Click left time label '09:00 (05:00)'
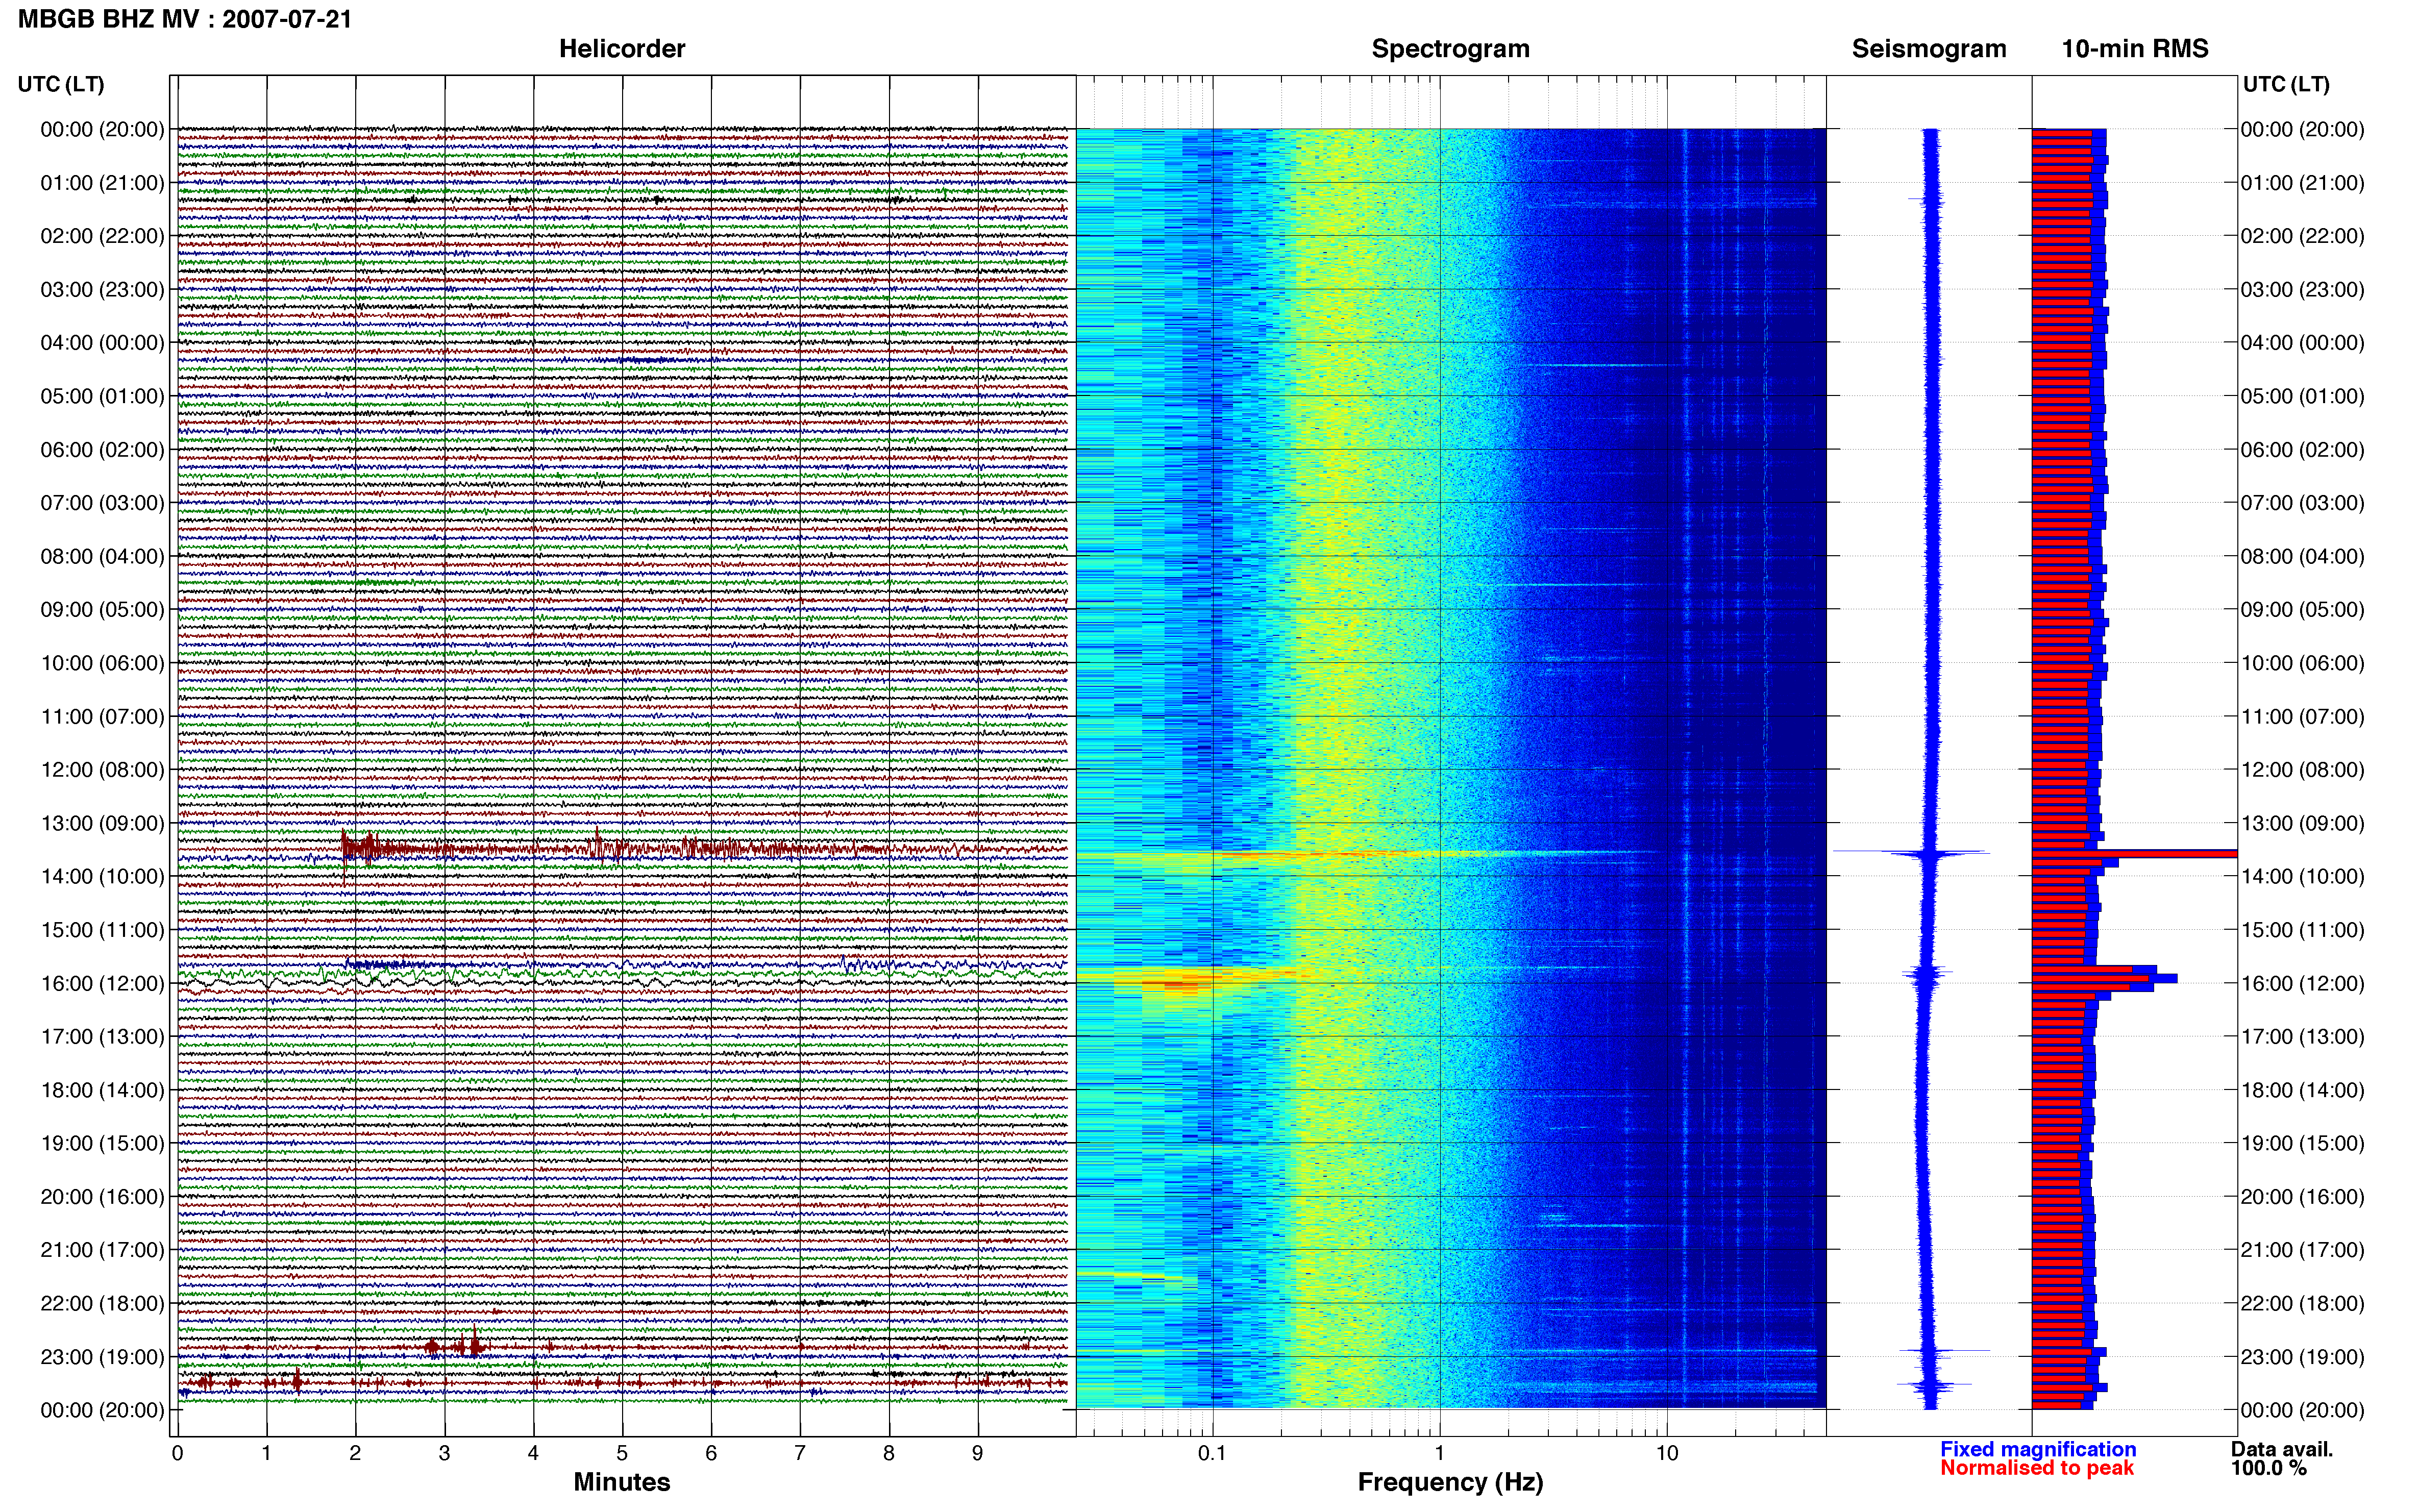Screen dimensions: 2419x1512 102,609
